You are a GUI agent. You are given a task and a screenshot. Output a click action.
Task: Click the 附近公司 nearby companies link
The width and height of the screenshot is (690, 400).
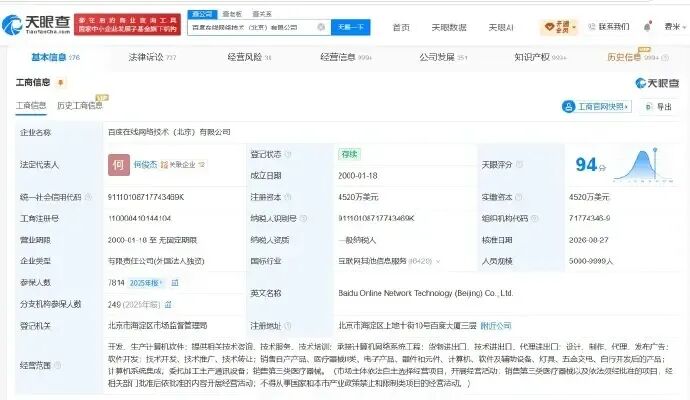[x=496, y=326]
